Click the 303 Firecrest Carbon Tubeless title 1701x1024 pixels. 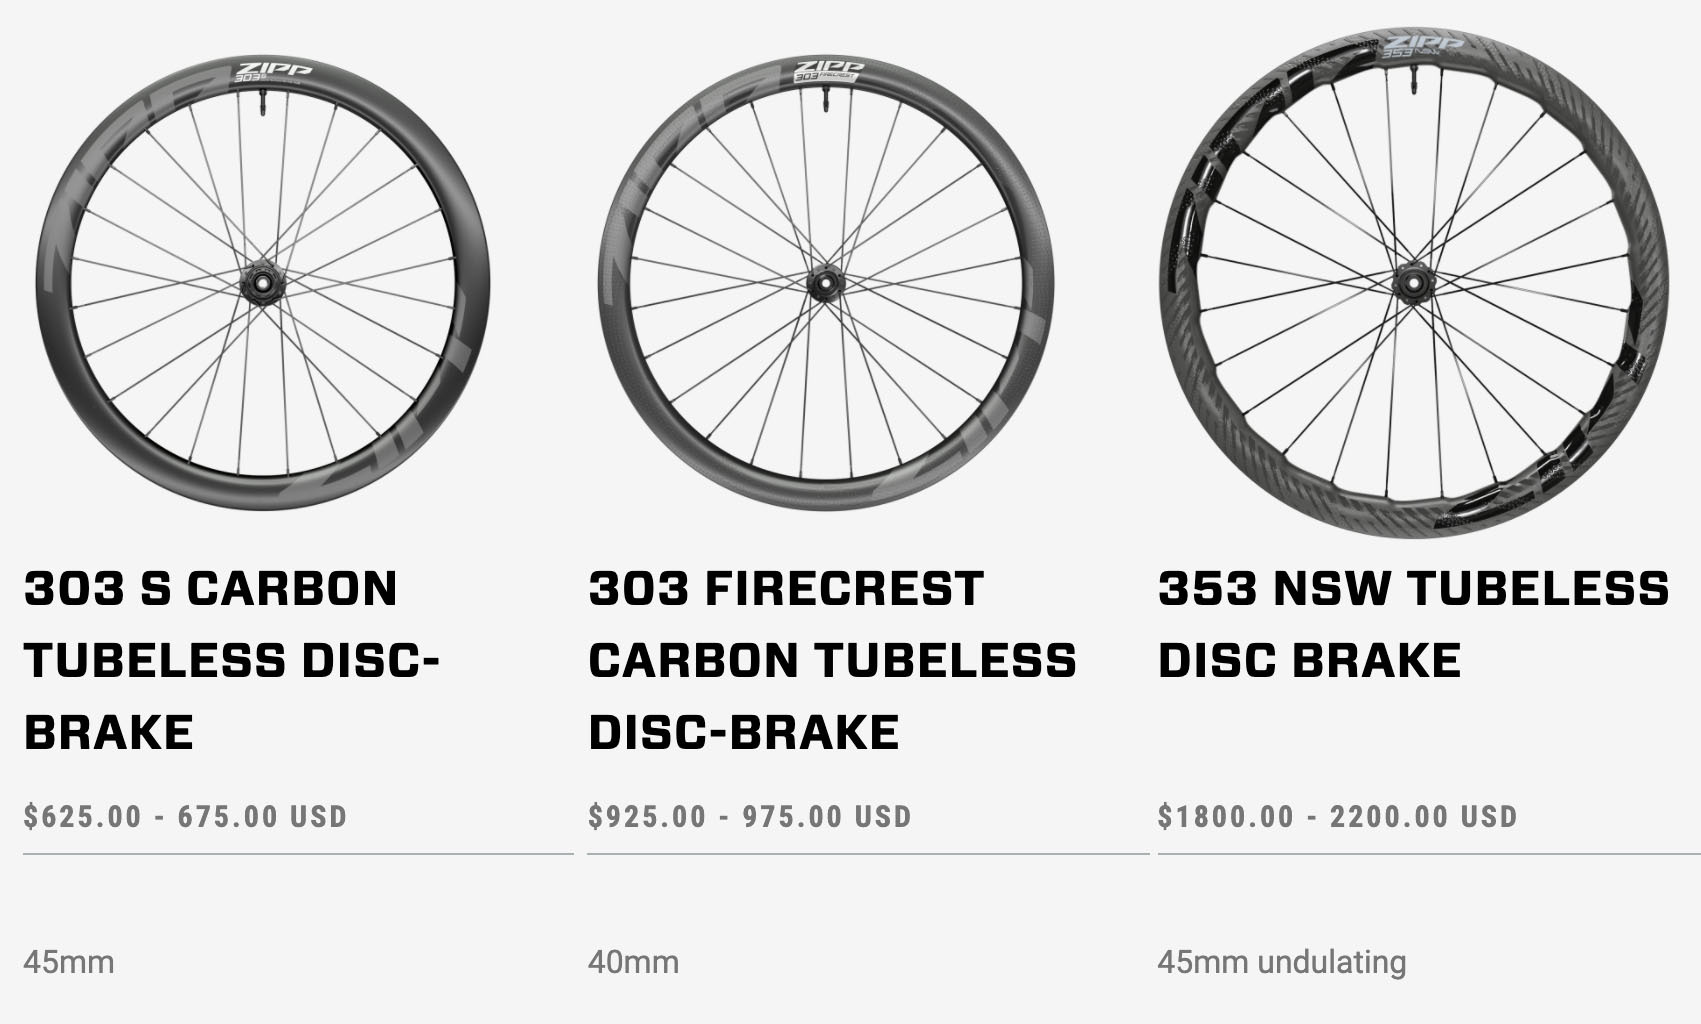832,660
